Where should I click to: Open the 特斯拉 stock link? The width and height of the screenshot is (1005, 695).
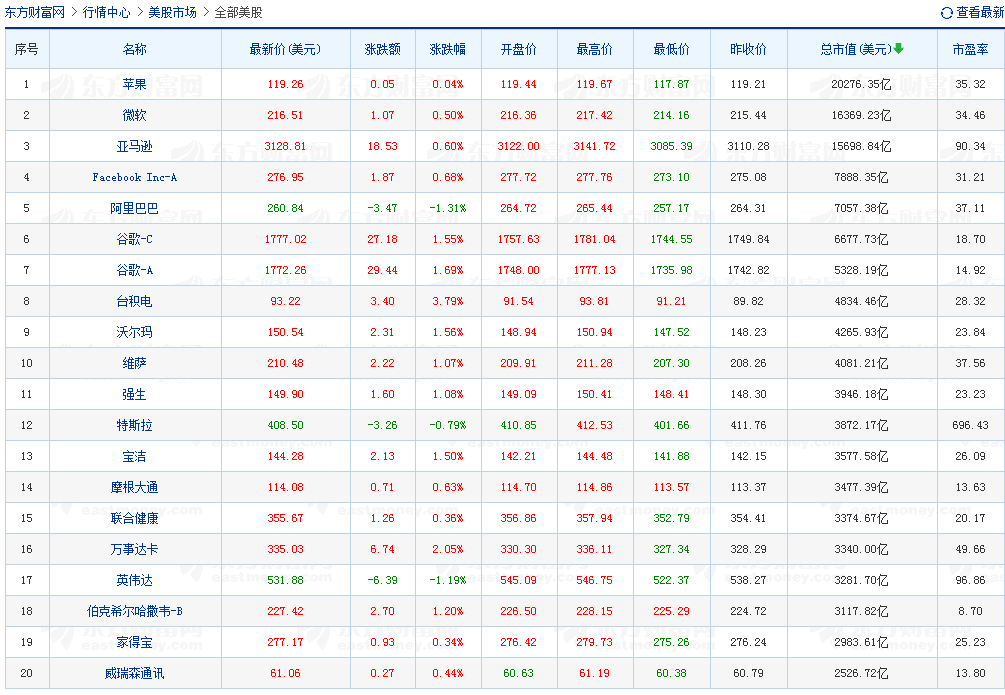(x=135, y=425)
